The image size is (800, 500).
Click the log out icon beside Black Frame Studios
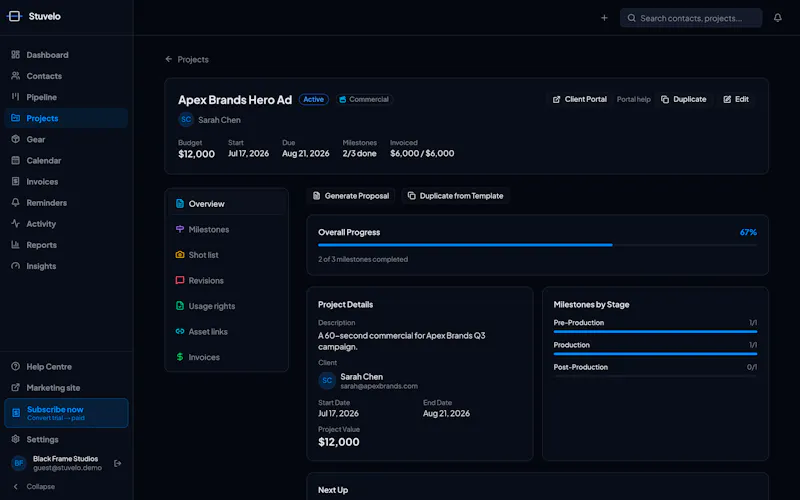point(117,463)
